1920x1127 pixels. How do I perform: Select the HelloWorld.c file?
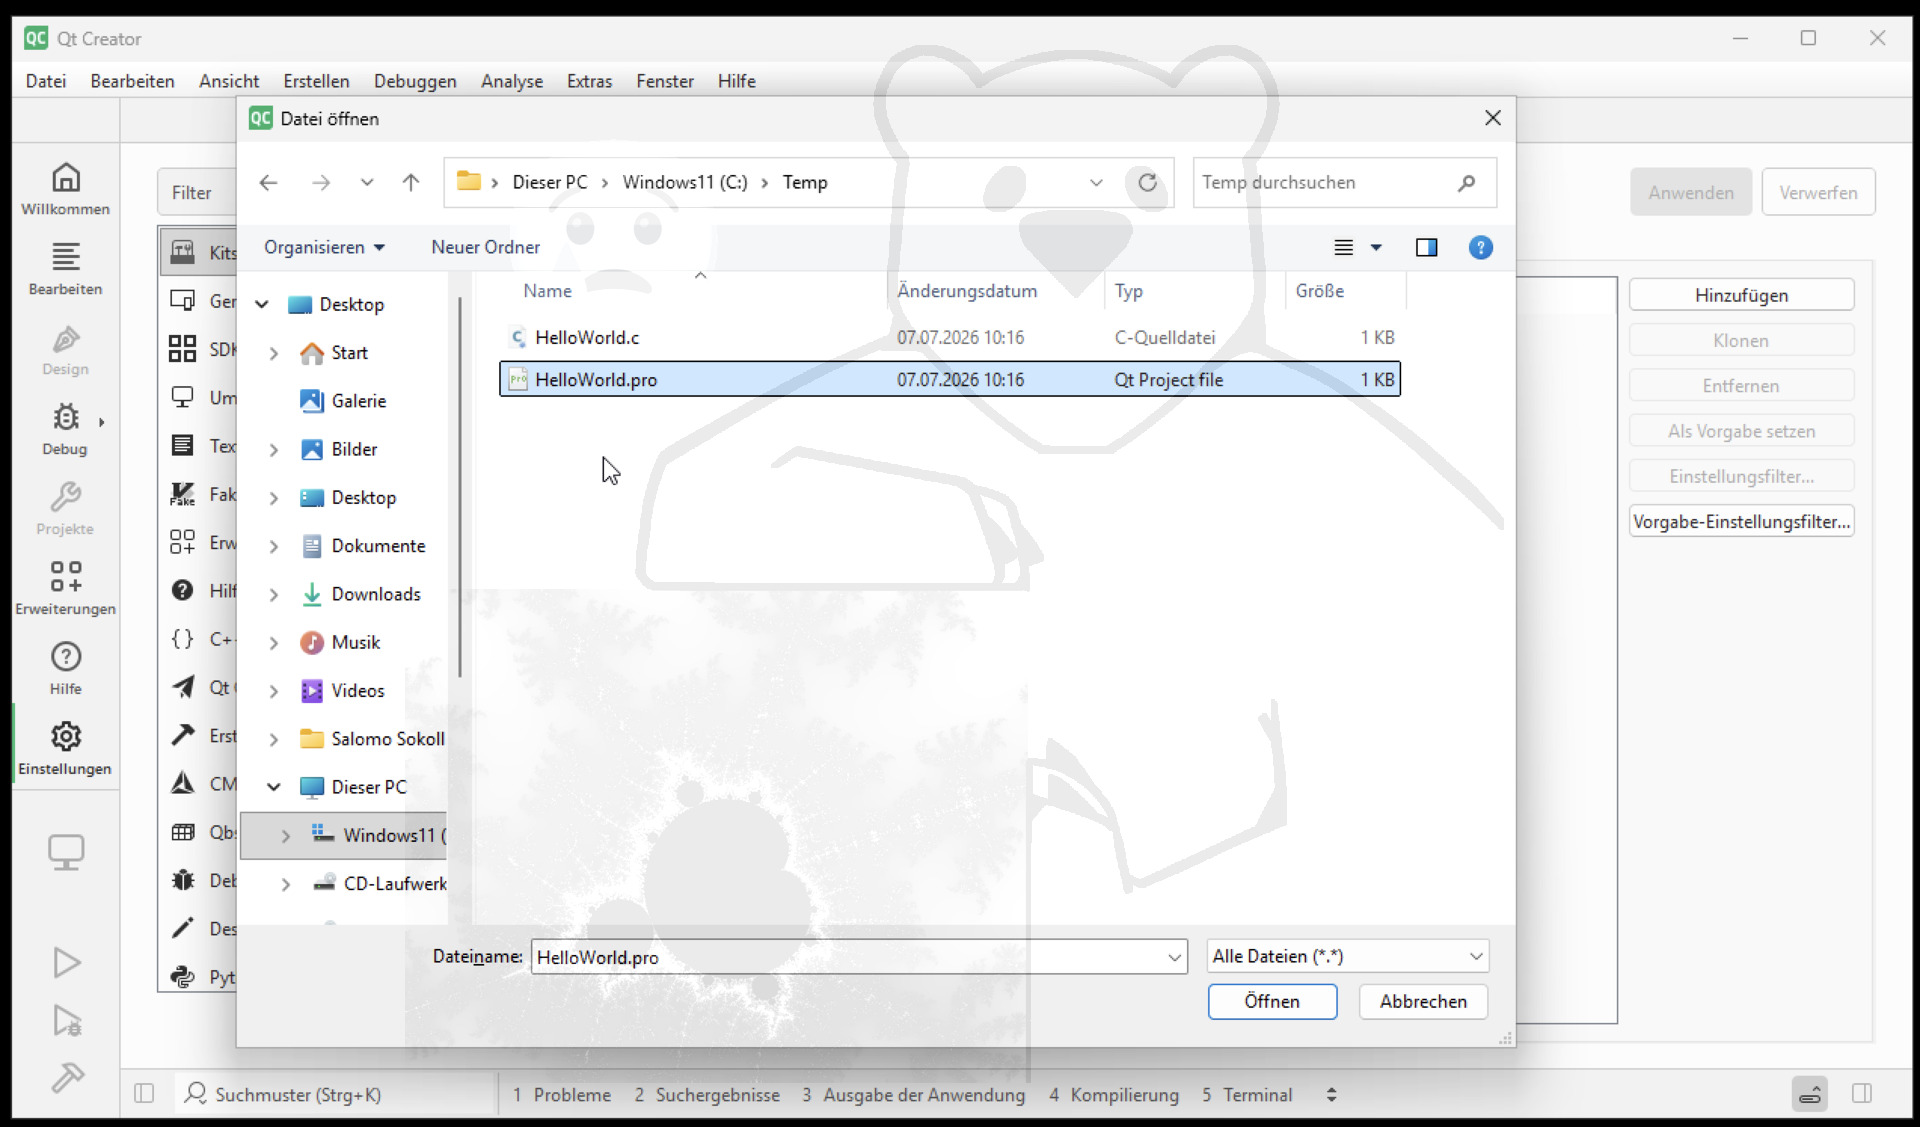(x=949, y=338)
